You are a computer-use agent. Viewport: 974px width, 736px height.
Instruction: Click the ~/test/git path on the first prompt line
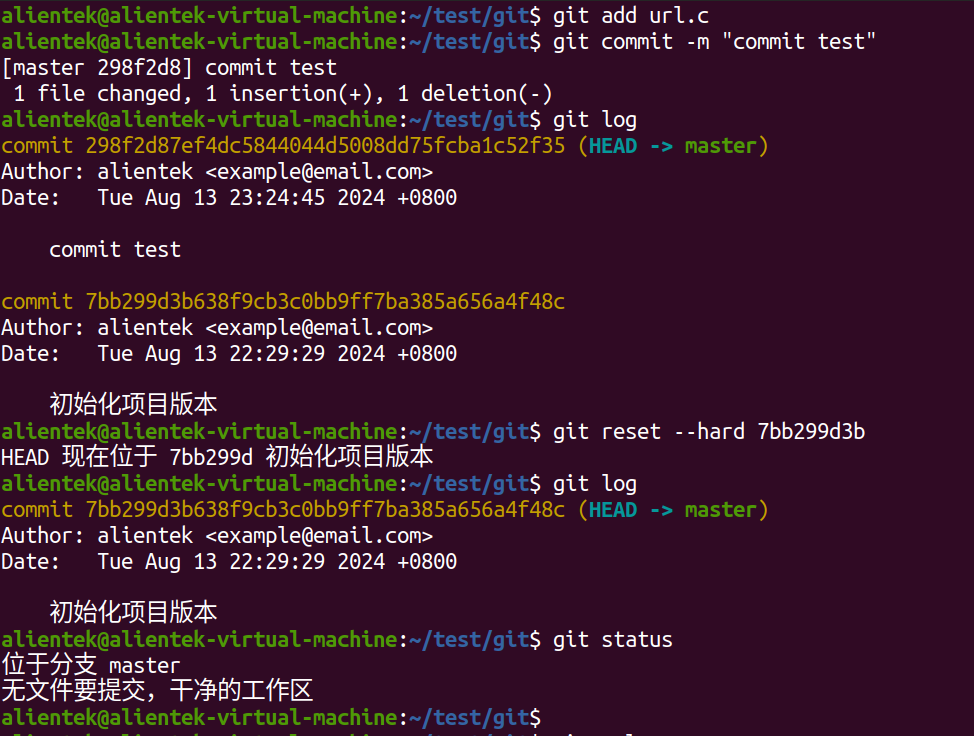click(x=468, y=15)
